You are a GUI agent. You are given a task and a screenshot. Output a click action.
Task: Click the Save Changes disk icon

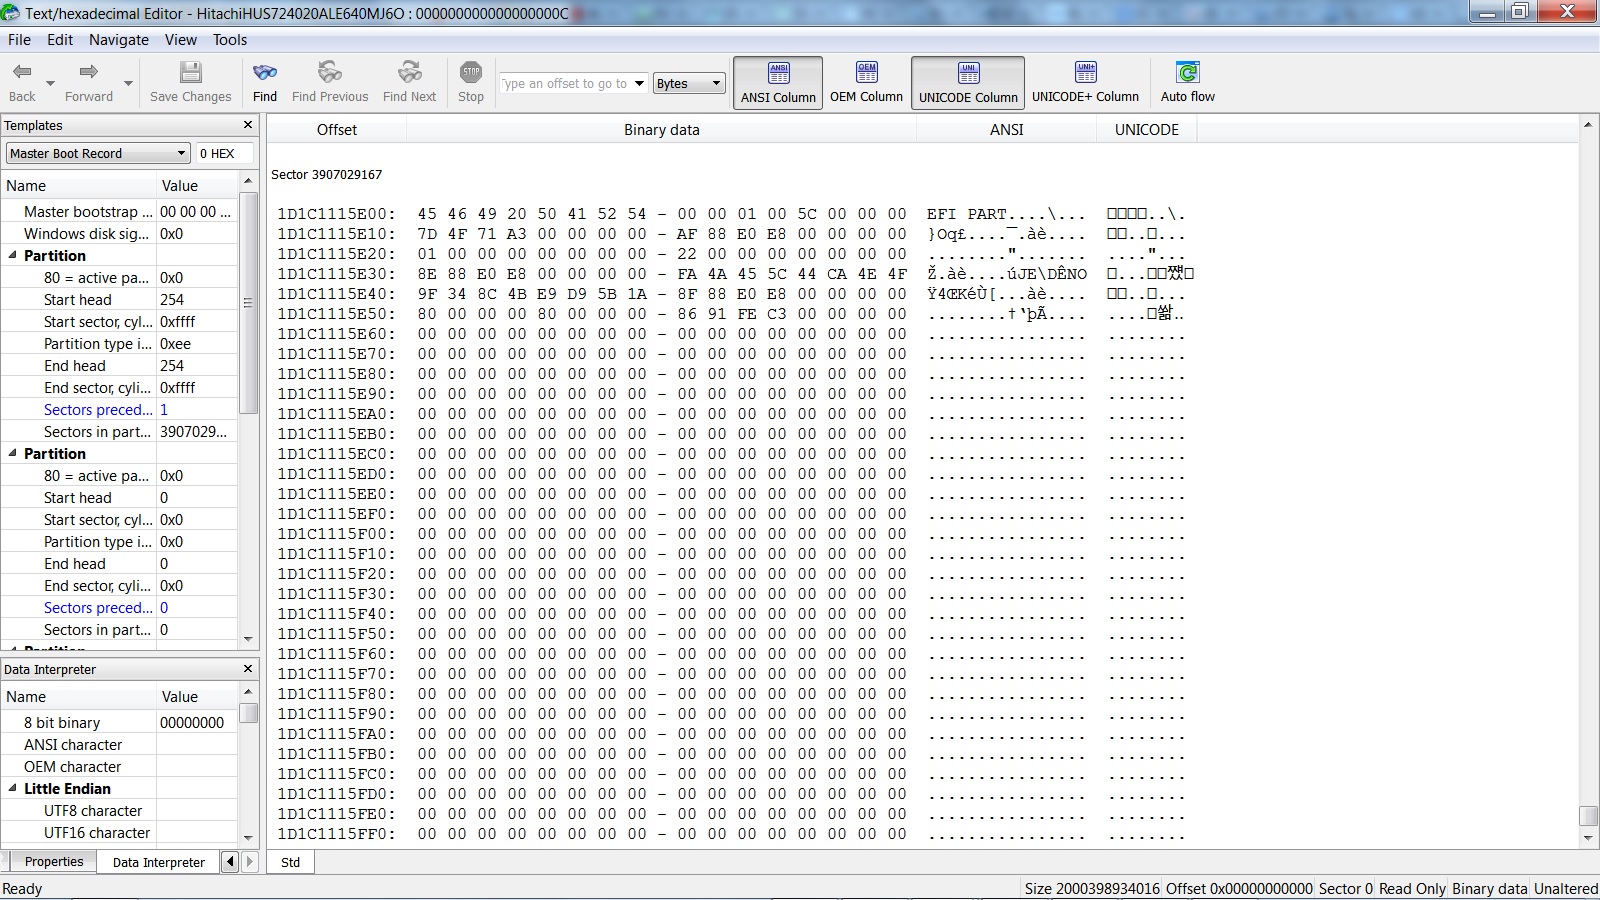pos(190,72)
